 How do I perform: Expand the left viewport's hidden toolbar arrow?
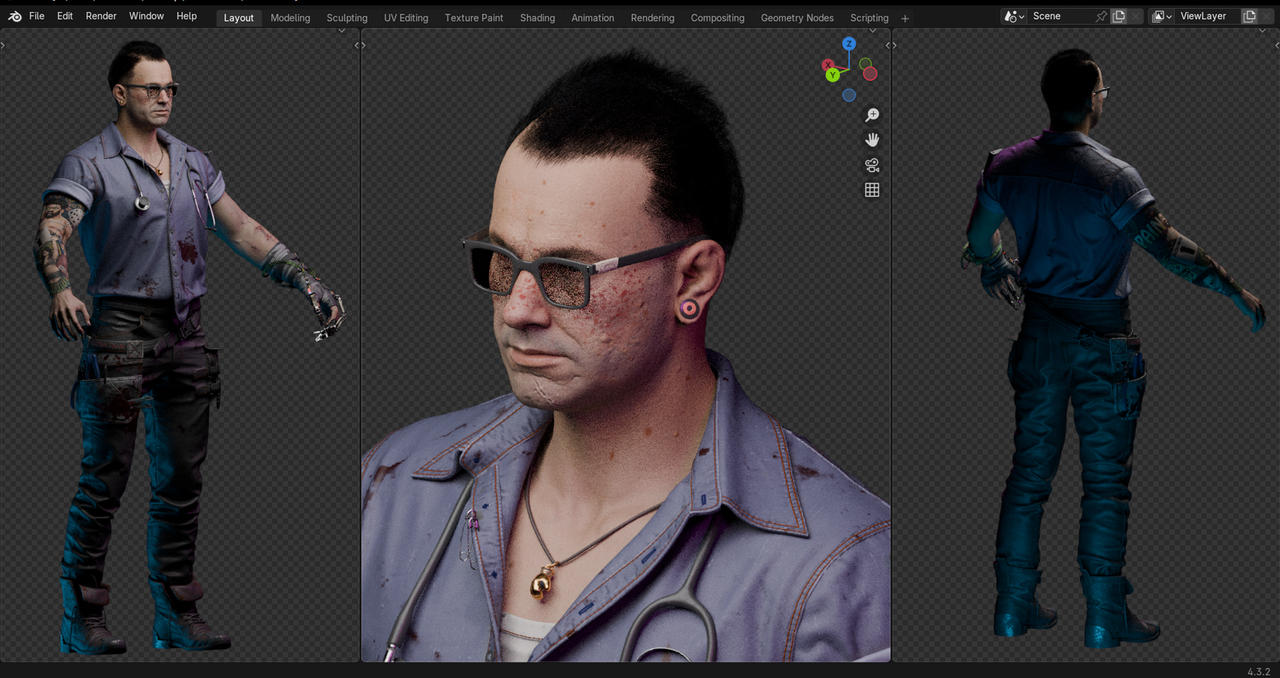click(x=3, y=44)
